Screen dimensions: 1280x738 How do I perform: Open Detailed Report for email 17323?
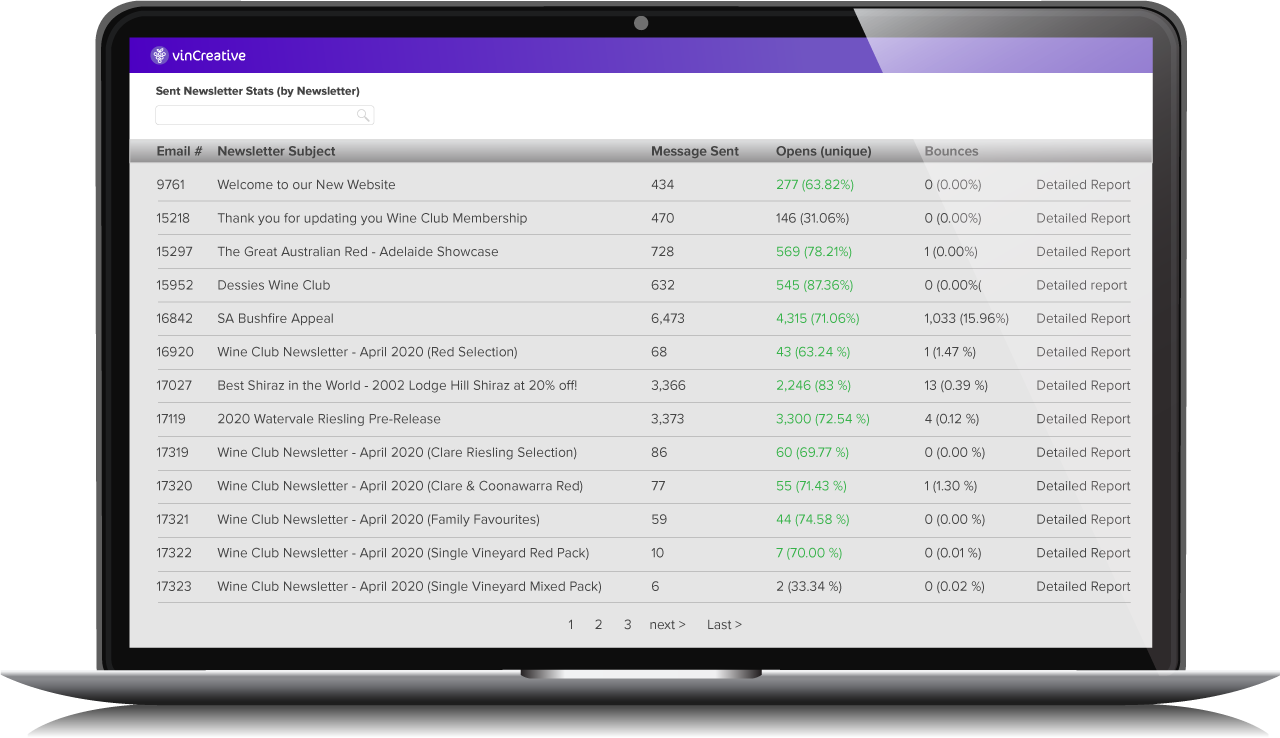point(1083,587)
